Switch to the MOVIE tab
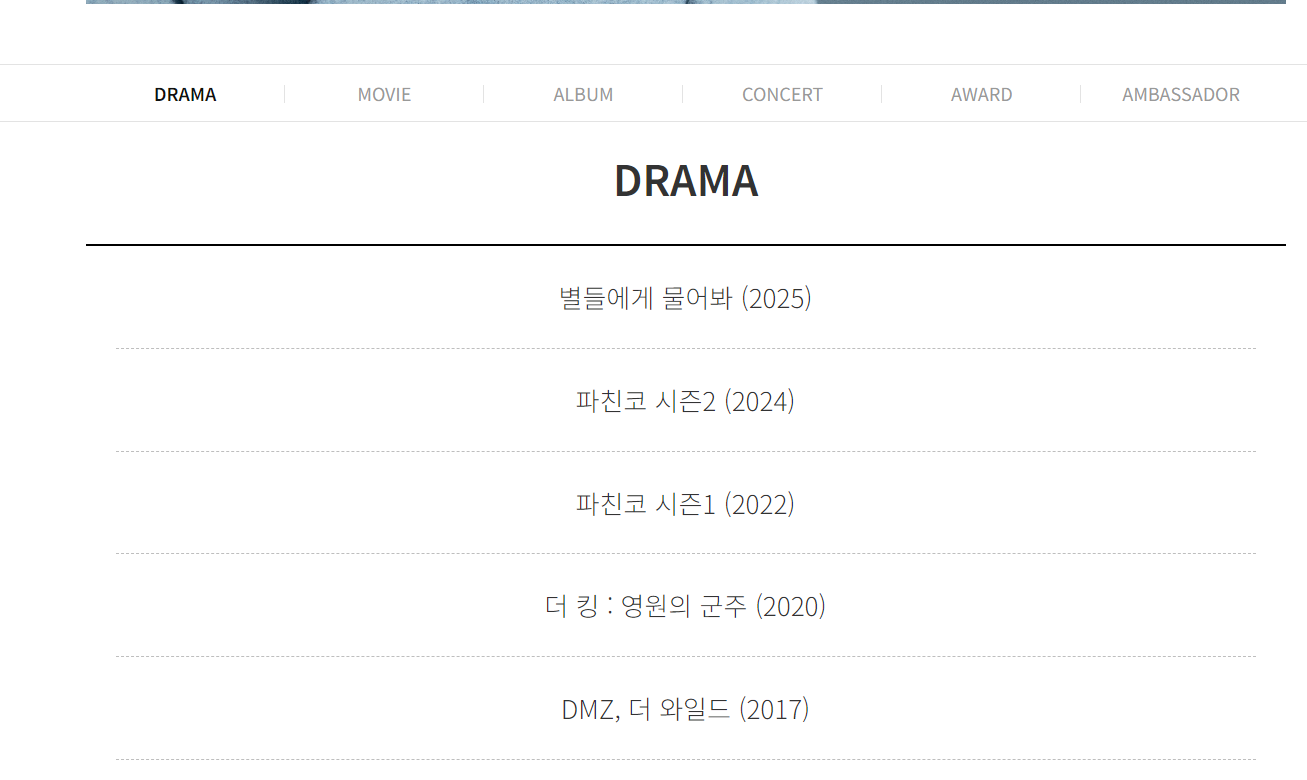The image size is (1307, 780). click(384, 94)
